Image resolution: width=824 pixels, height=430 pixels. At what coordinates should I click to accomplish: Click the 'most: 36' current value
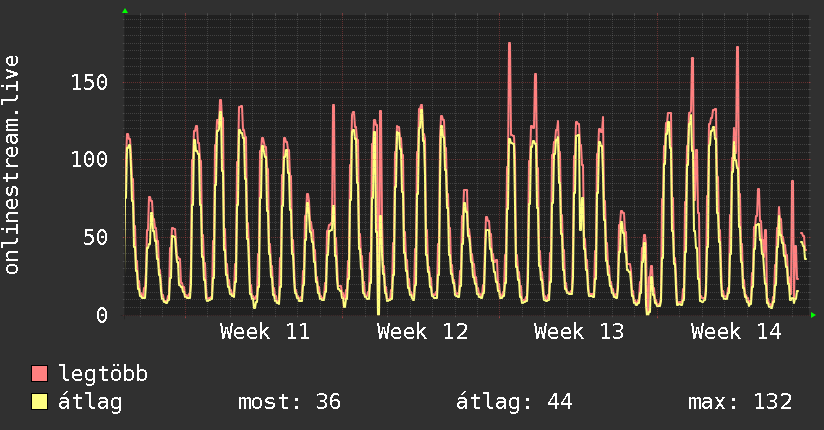coord(290,402)
